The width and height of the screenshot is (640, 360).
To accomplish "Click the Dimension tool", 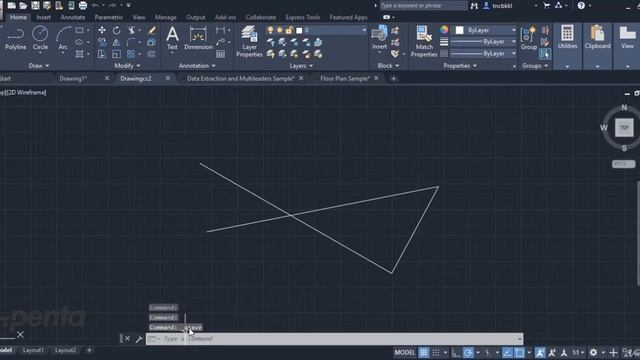I will 198,38.
